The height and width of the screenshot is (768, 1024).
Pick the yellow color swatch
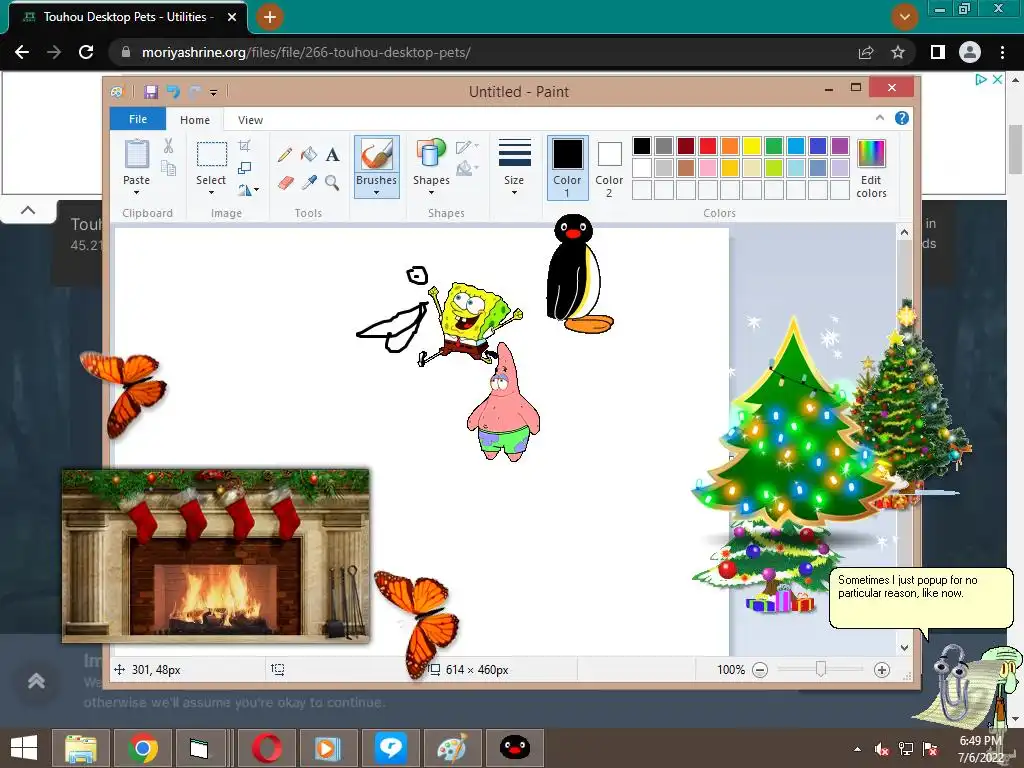752,146
